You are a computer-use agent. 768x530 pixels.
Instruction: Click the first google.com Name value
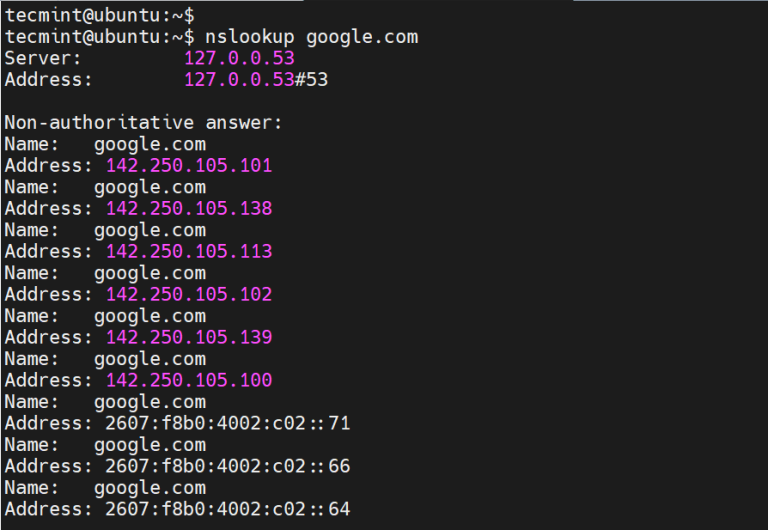click(150, 144)
